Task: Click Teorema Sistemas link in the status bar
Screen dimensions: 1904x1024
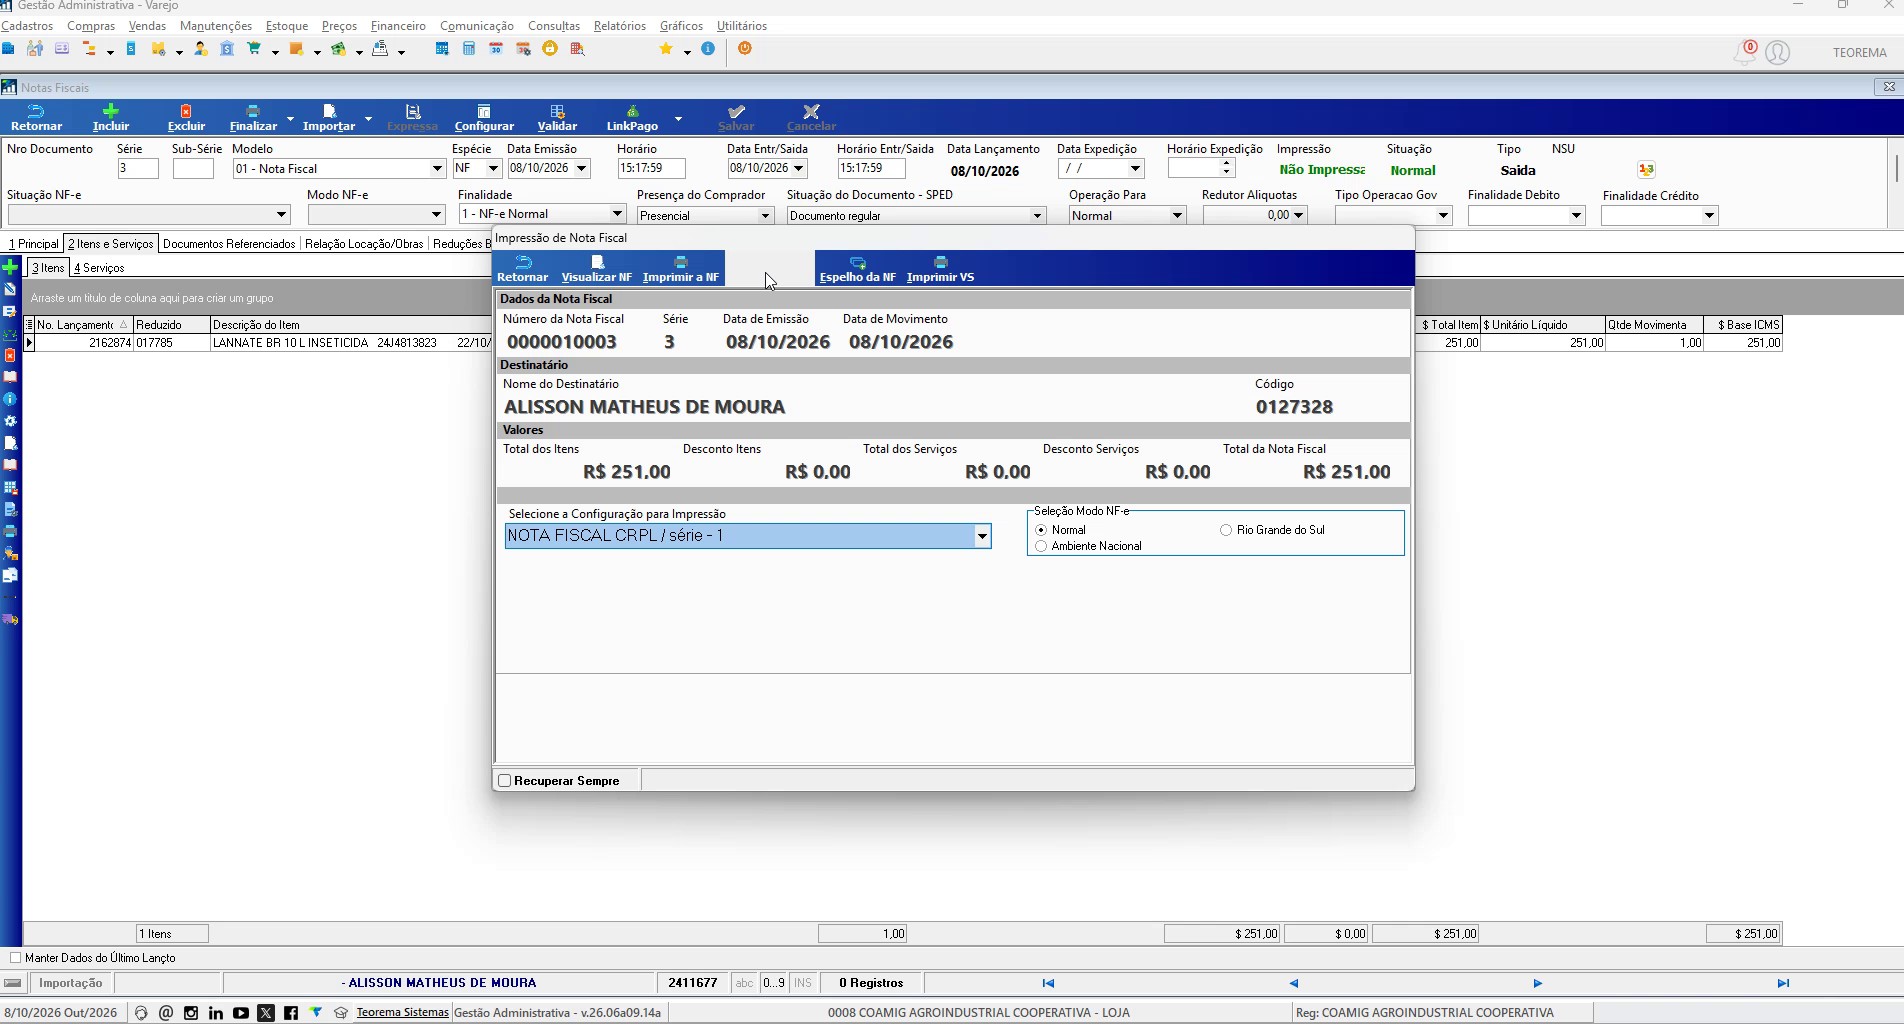Action: [402, 1012]
